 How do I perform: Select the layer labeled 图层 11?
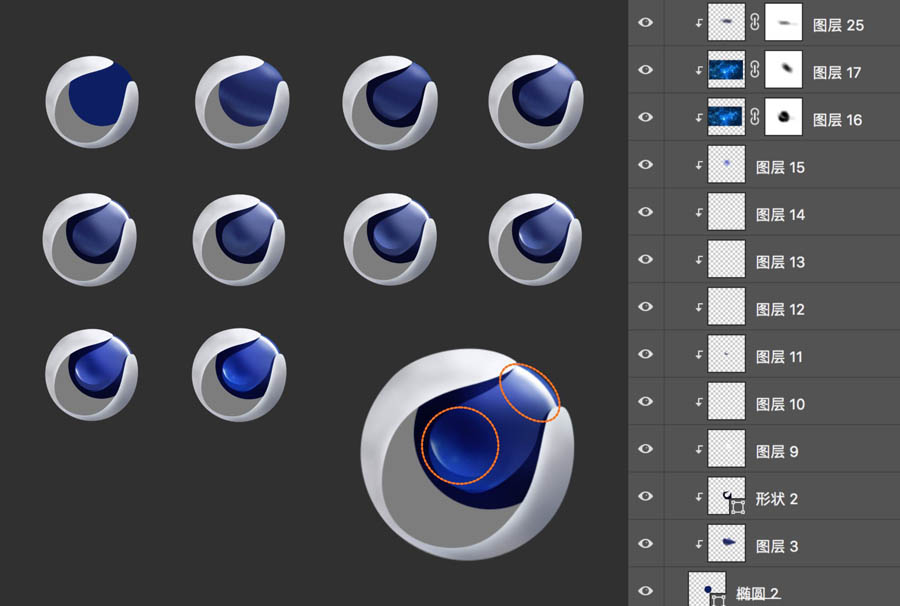click(779, 357)
